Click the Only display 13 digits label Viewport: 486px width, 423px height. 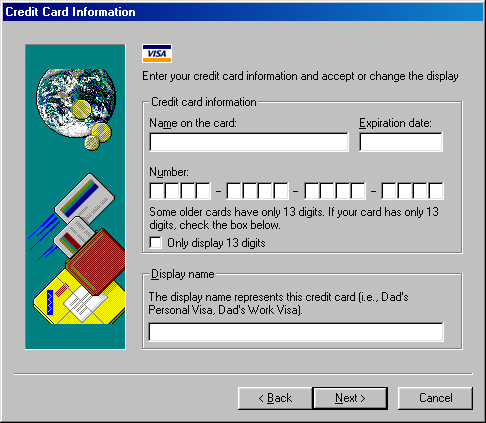pos(216,243)
